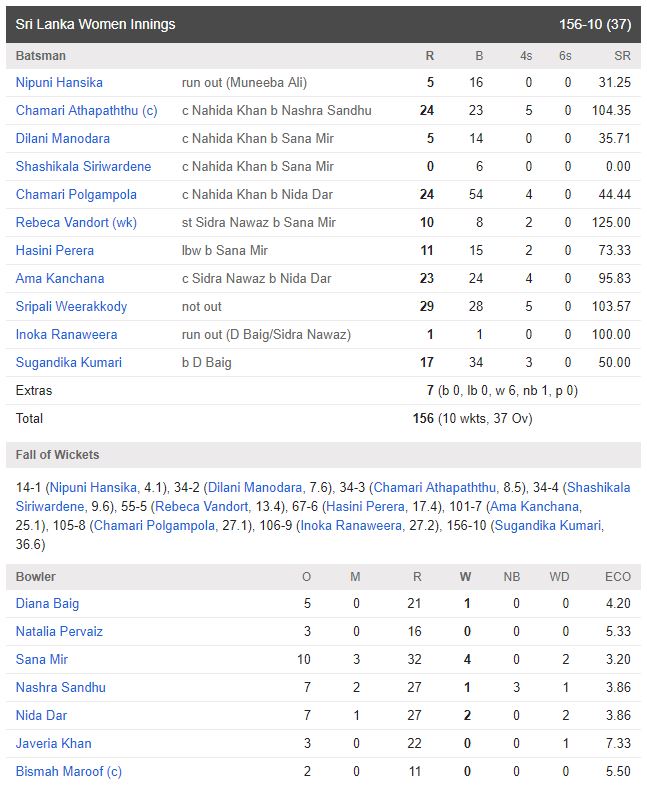Click Sripali Weerakkody player link

(x=71, y=306)
